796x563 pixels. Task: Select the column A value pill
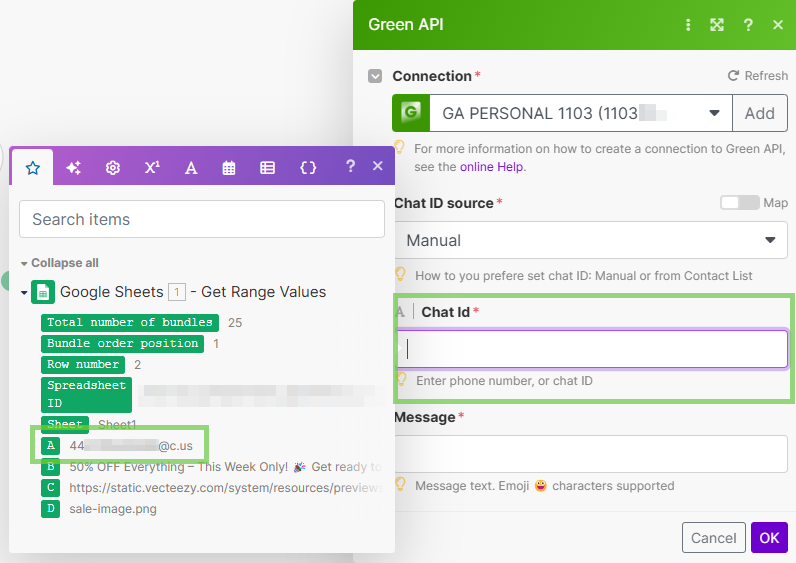tap(50, 445)
